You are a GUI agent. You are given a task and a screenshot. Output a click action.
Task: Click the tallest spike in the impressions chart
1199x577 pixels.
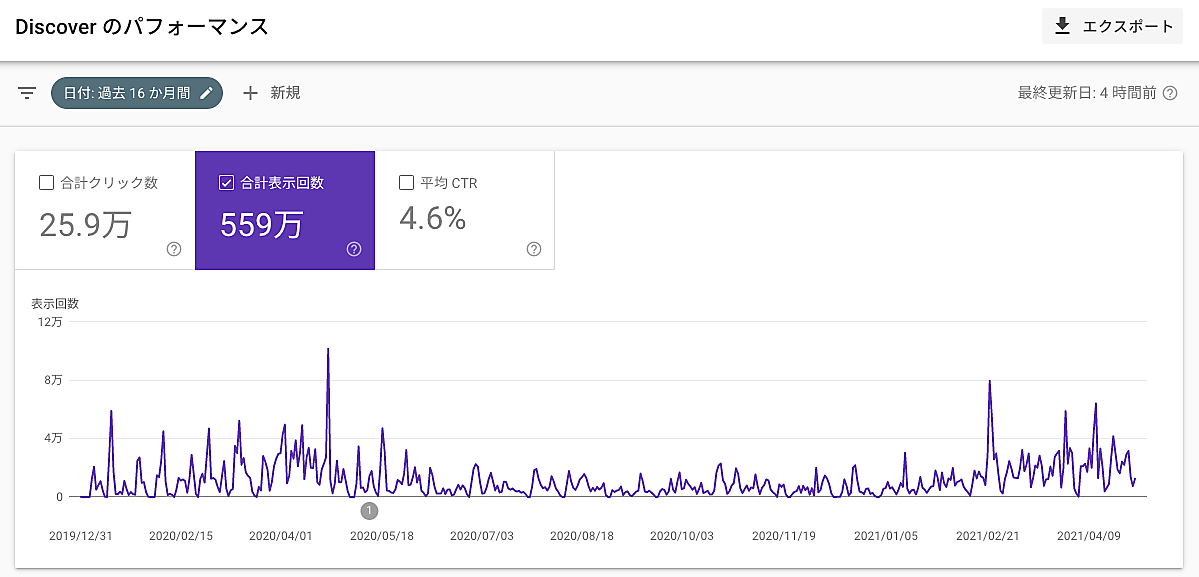(328, 350)
